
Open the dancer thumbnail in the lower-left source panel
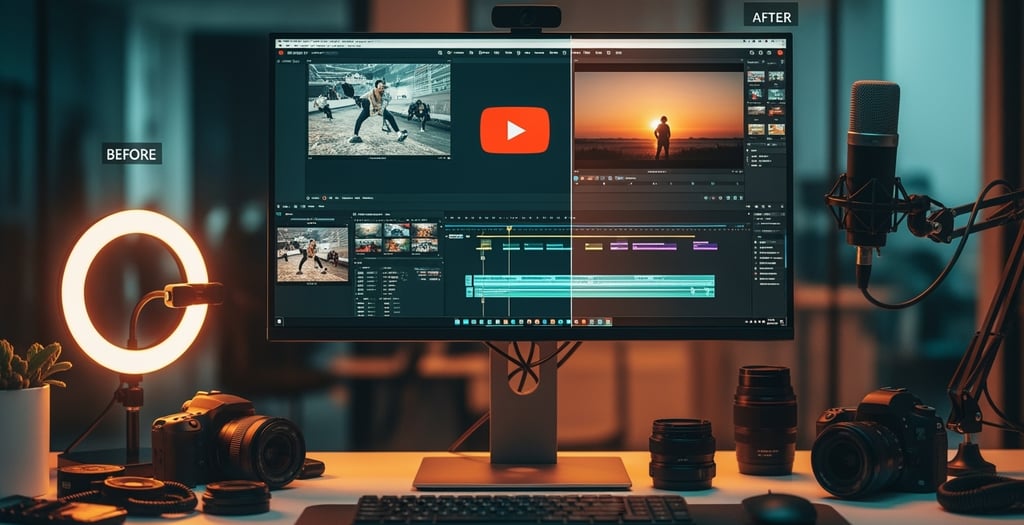pos(312,255)
